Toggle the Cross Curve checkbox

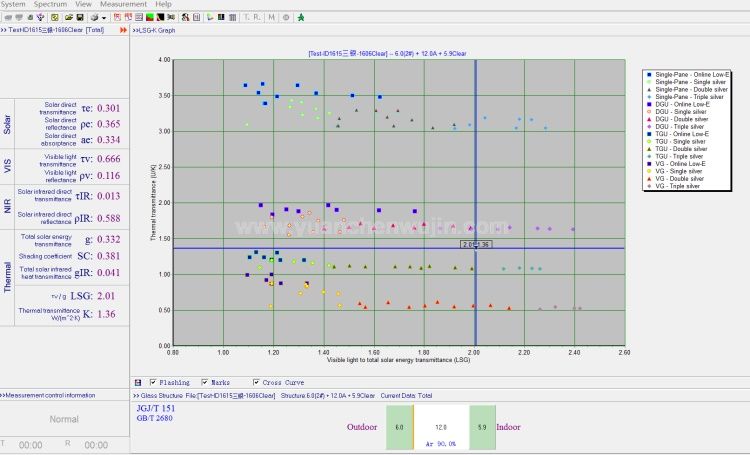pos(256,382)
